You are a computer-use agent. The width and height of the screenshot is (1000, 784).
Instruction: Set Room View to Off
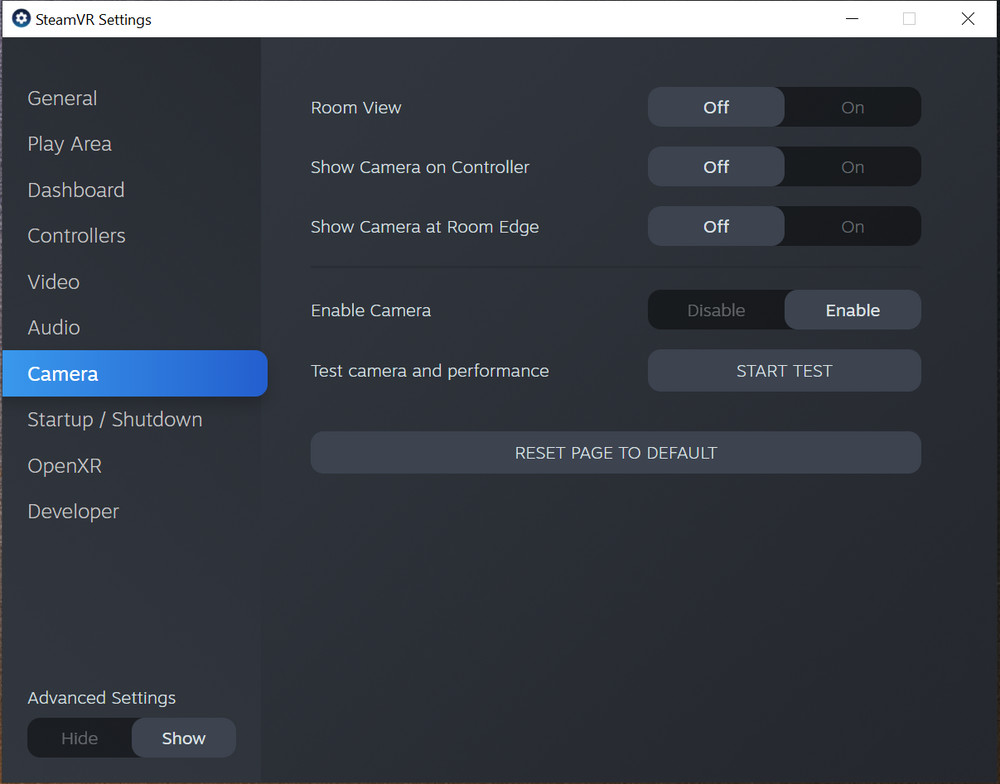(x=716, y=107)
